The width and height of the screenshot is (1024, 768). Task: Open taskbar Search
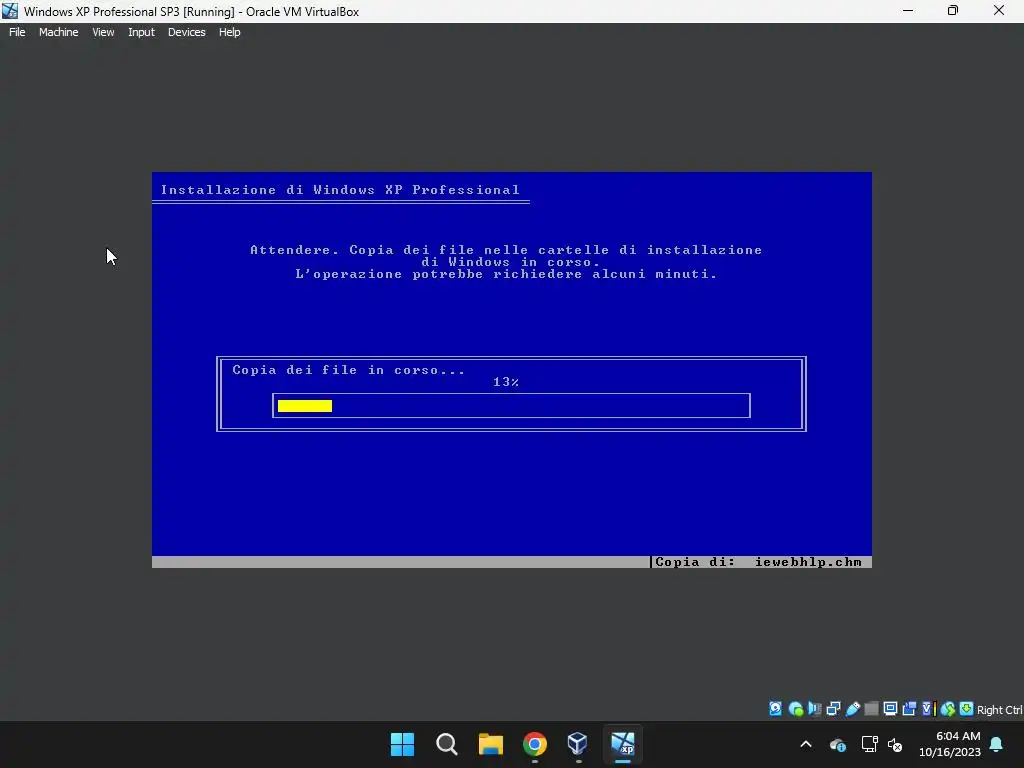(447, 744)
